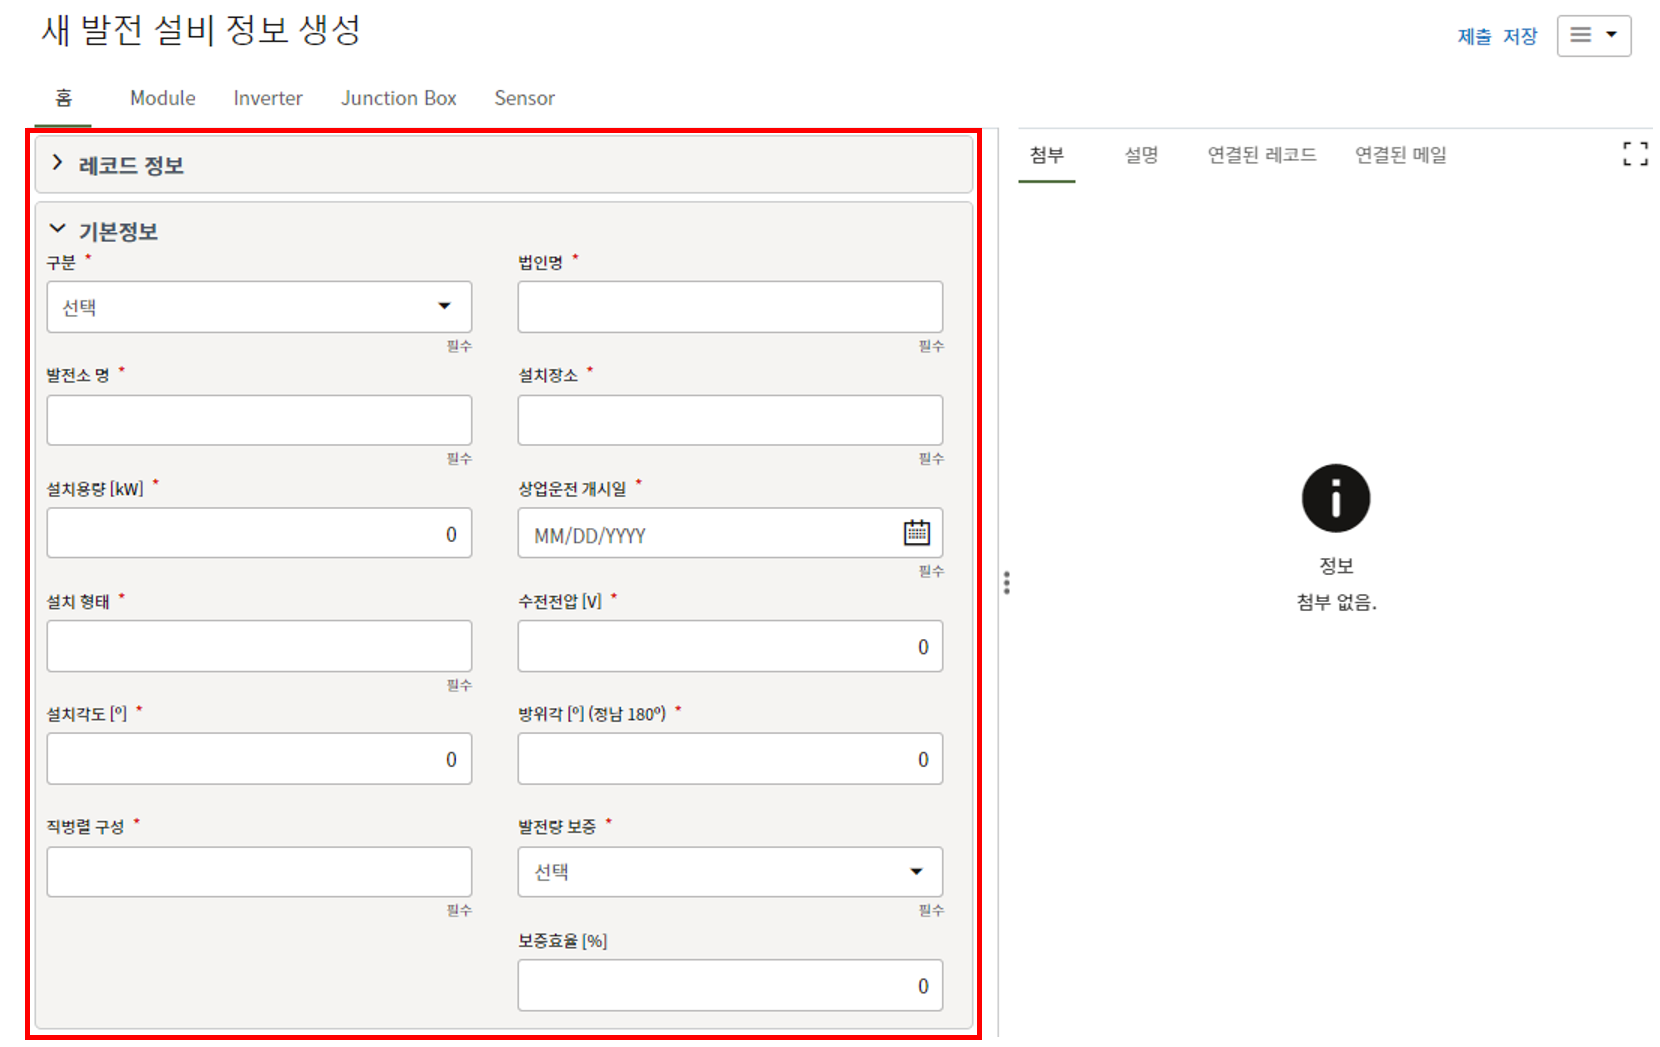Click the 법인명 input field

tap(729, 307)
